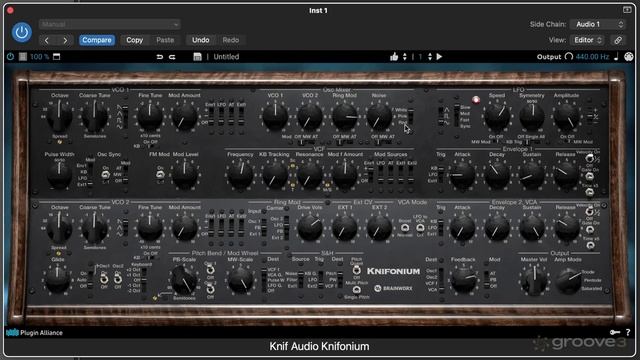Click the 440.00 Hz tuning value

[592, 57]
